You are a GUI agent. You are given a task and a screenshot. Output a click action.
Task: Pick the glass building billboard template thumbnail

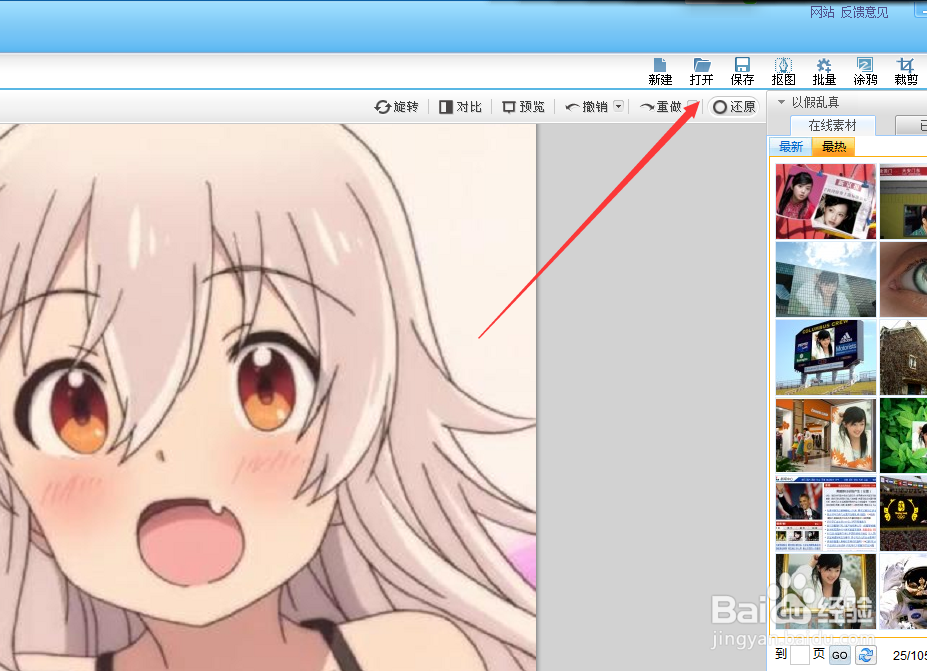pyautogui.click(x=826, y=280)
